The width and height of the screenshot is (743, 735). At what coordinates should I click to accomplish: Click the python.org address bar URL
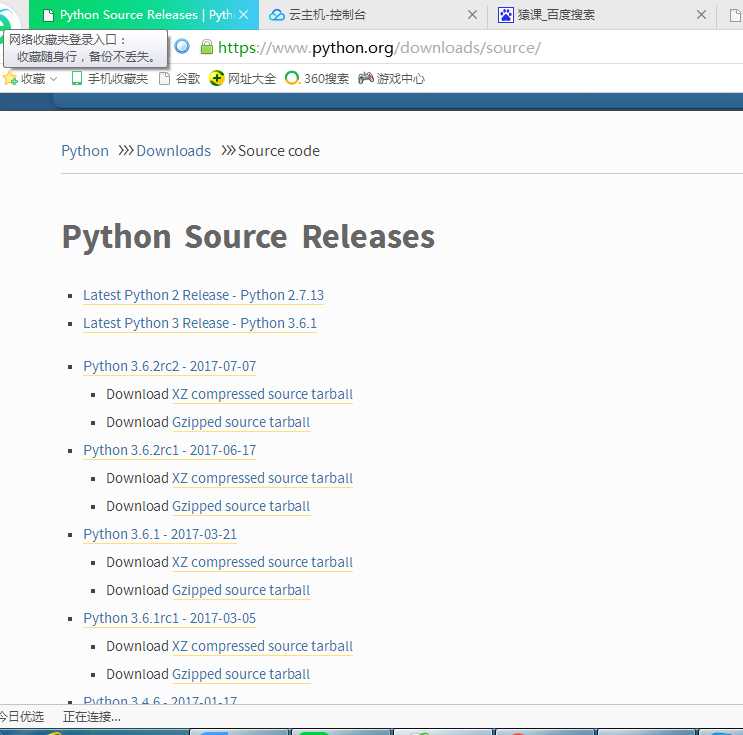379,47
